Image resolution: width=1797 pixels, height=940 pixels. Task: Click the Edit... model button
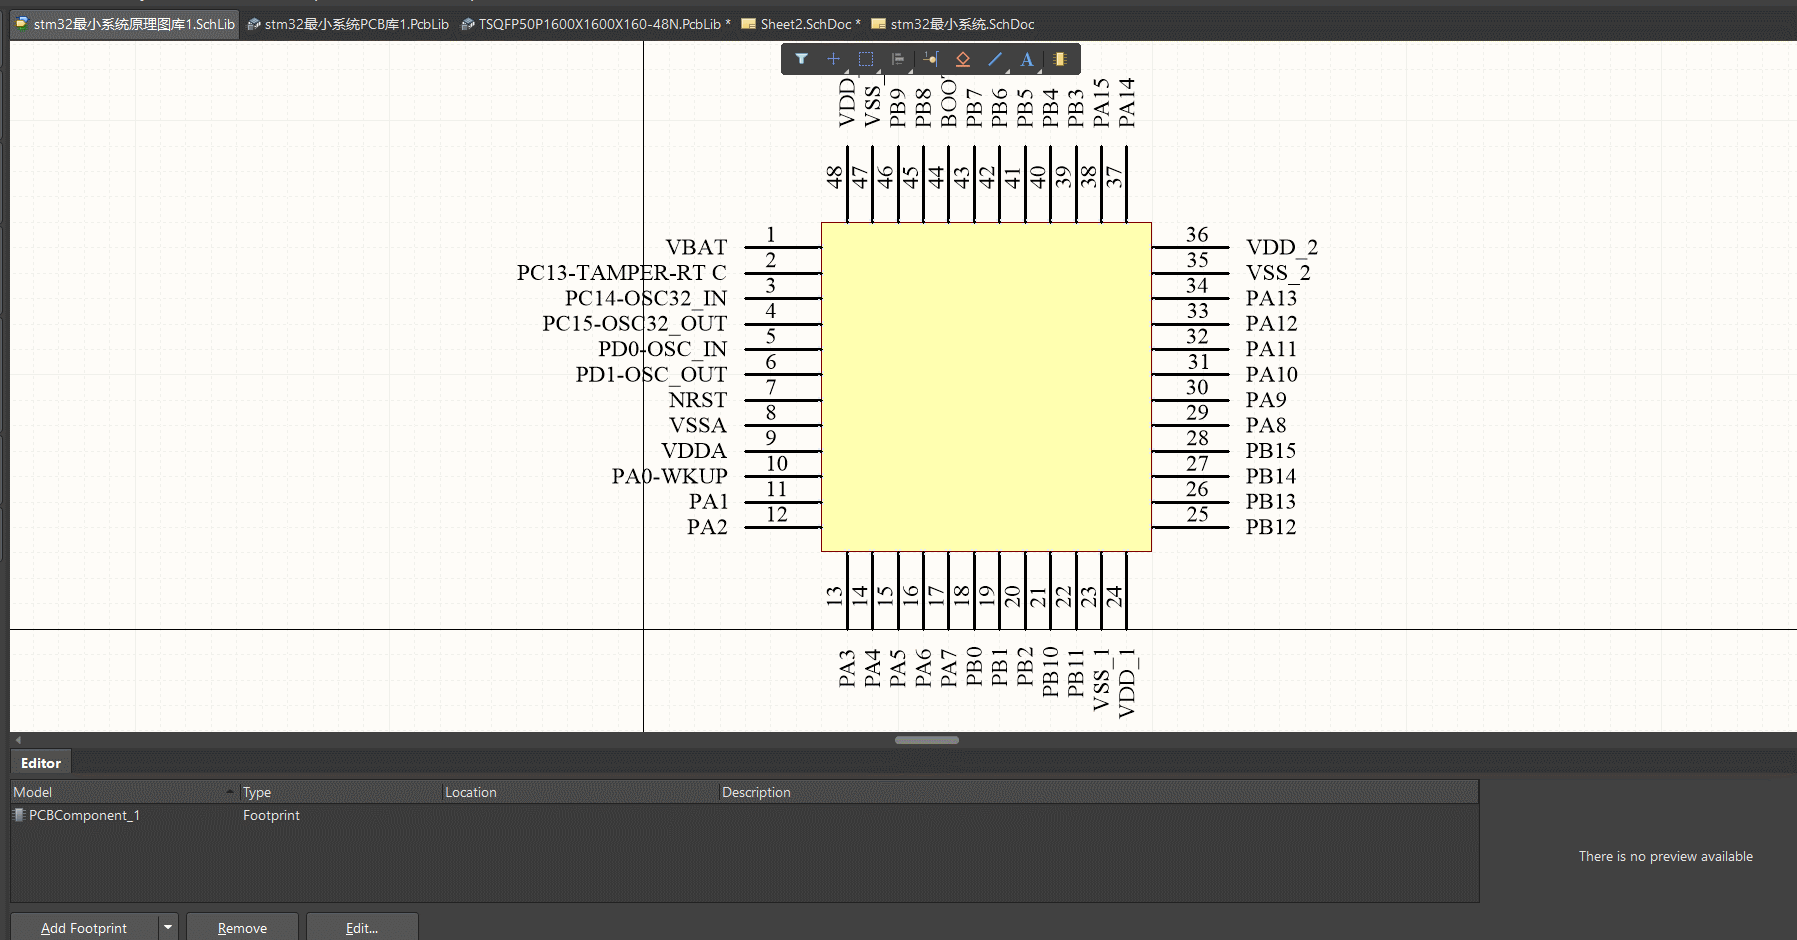click(362, 928)
